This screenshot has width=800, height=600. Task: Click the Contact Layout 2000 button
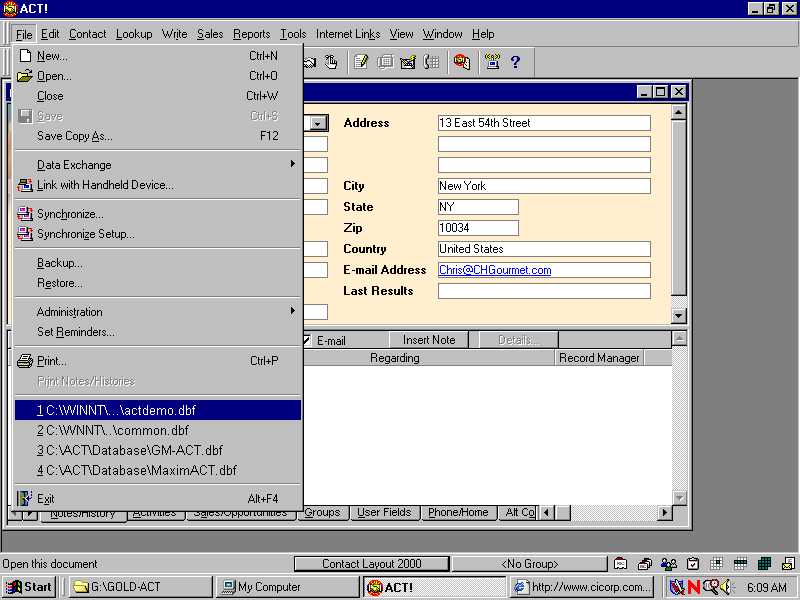pyautogui.click(x=371, y=564)
